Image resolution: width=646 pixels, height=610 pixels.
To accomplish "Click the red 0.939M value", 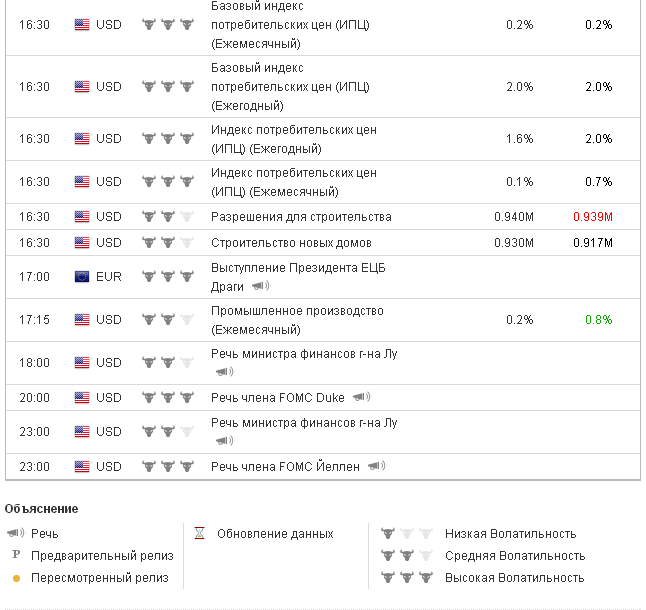I will tap(592, 216).
